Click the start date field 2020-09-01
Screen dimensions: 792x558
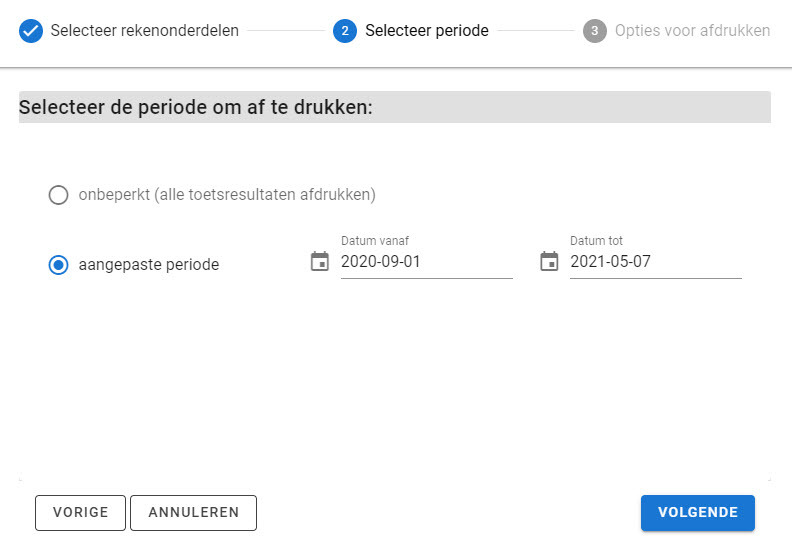click(426, 263)
